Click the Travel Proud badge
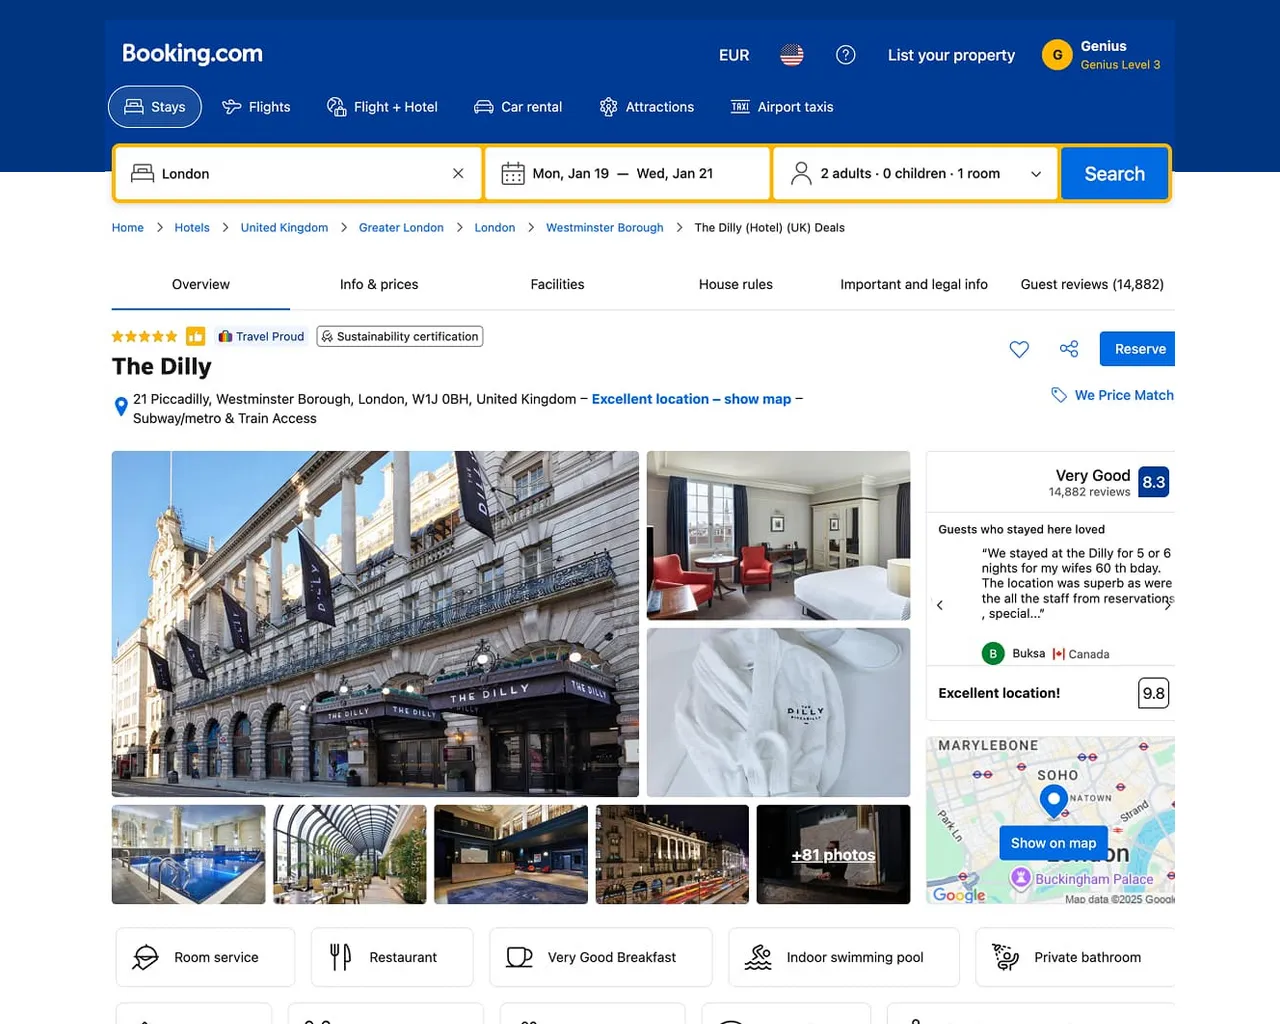 pyautogui.click(x=261, y=337)
